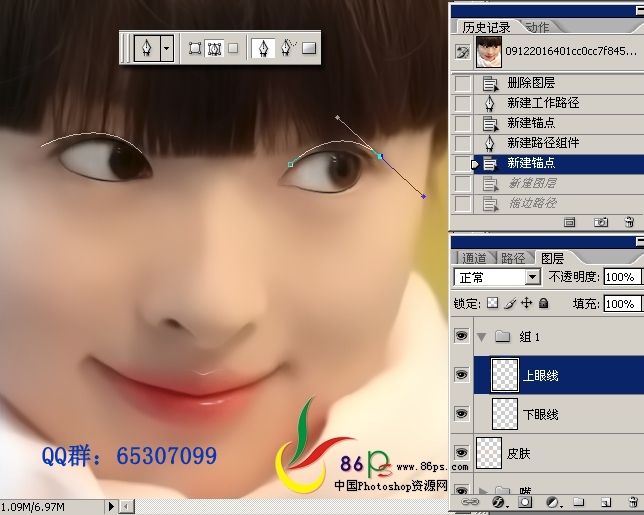Lock layer position

pos(527,303)
